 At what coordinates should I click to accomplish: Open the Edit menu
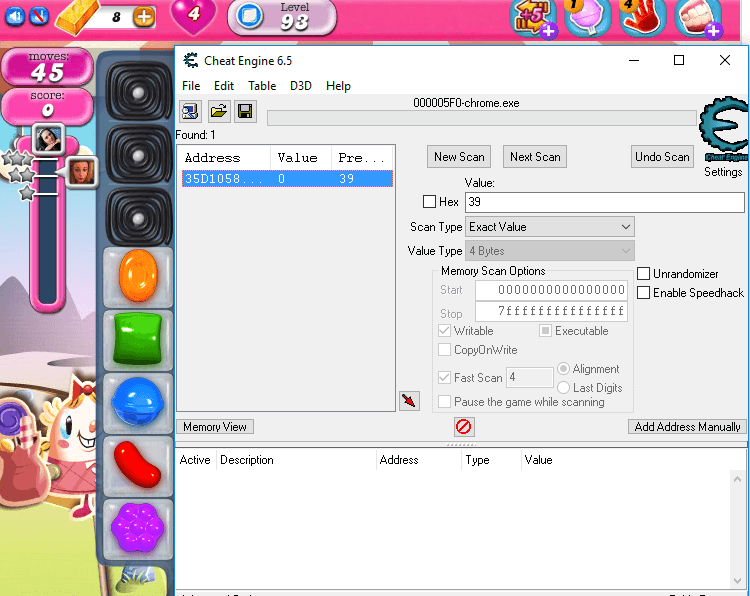tap(224, 86)
